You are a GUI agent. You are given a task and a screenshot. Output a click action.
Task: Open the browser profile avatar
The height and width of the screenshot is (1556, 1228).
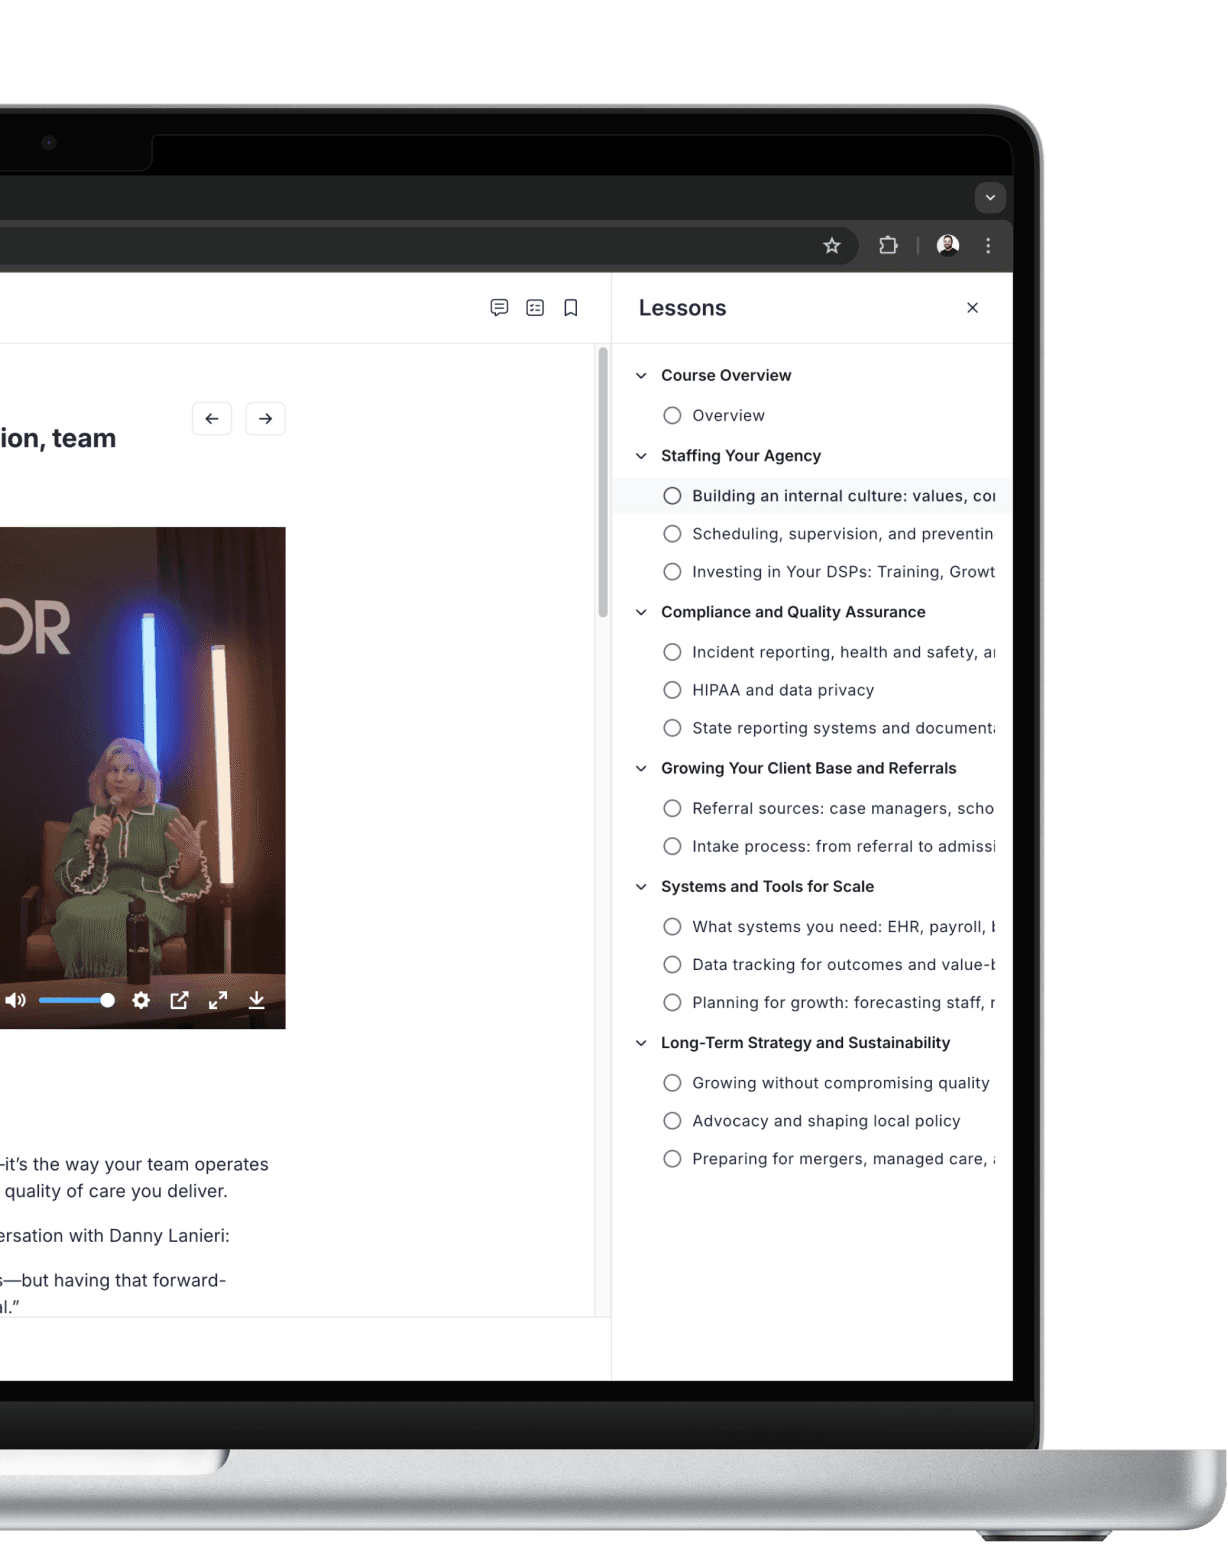[x=948, y=246]
